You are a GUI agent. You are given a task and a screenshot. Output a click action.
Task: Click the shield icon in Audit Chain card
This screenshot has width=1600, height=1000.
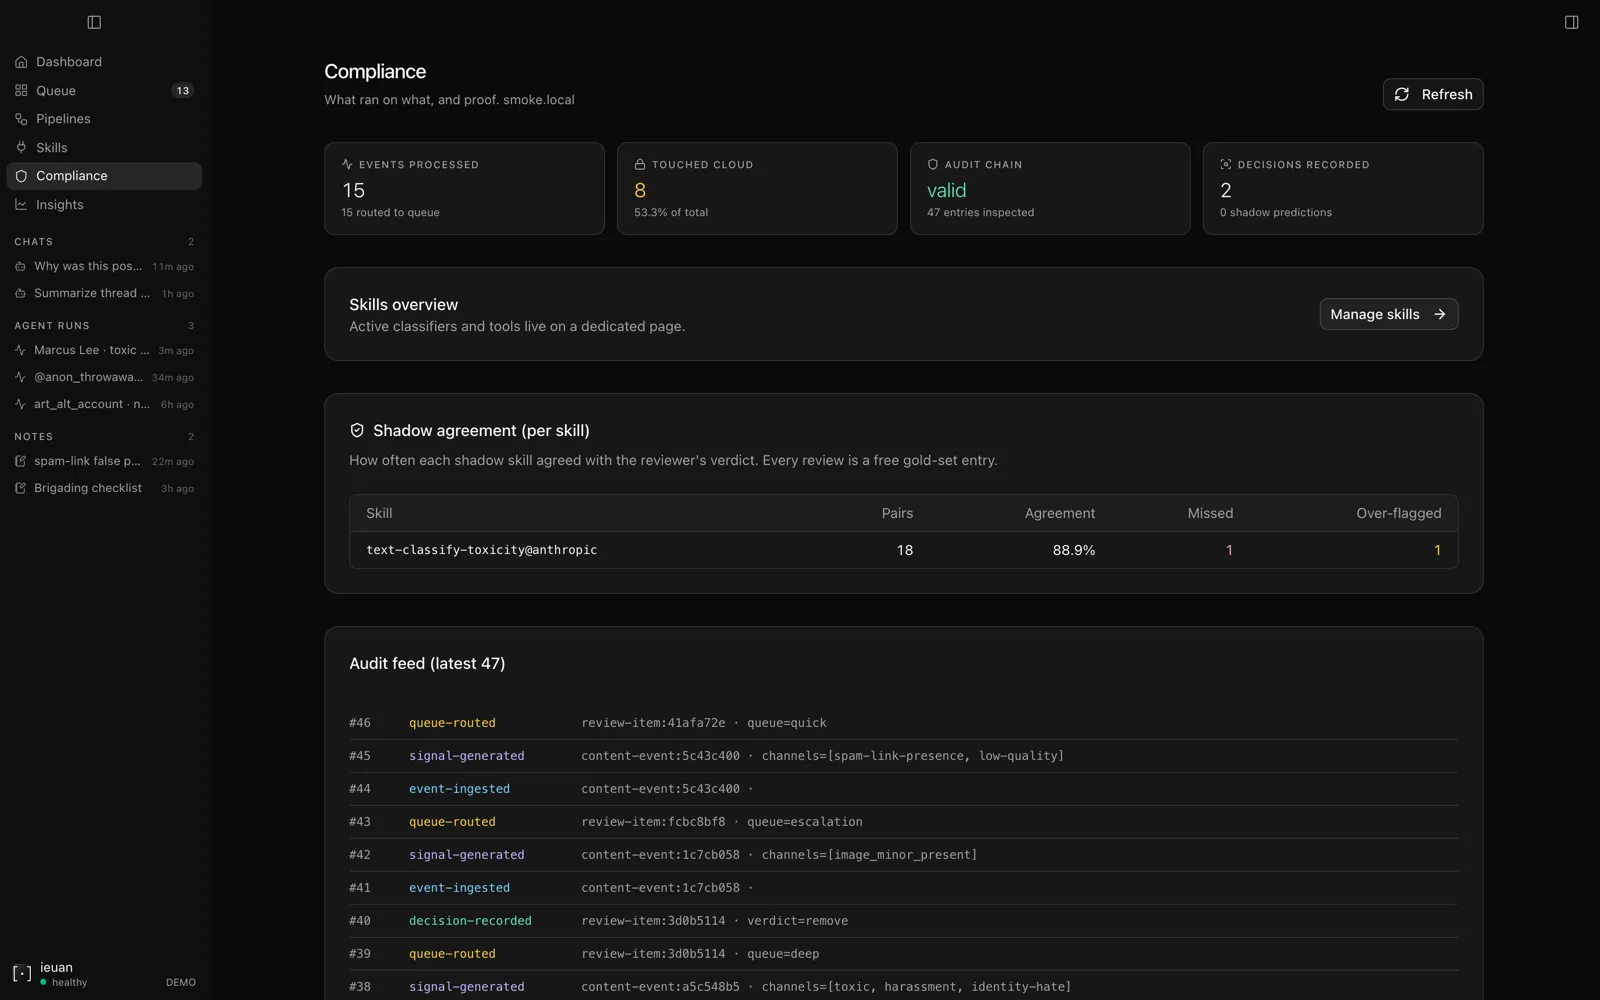(x=933, y=165)
